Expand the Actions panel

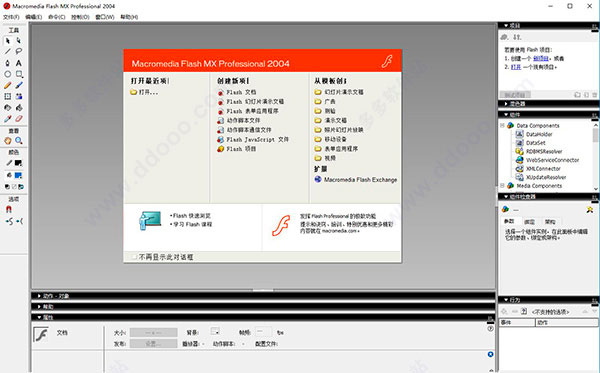point(39,296)
